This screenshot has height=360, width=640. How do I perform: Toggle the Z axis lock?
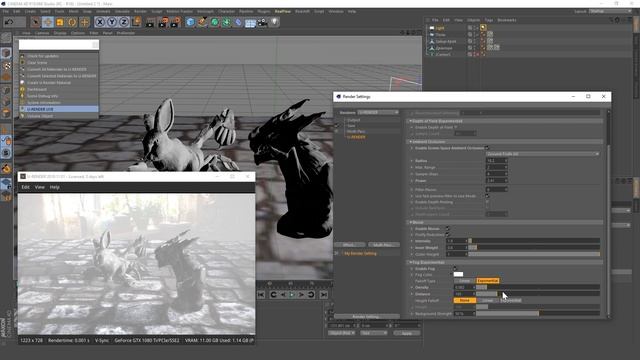tap(124, 22)
